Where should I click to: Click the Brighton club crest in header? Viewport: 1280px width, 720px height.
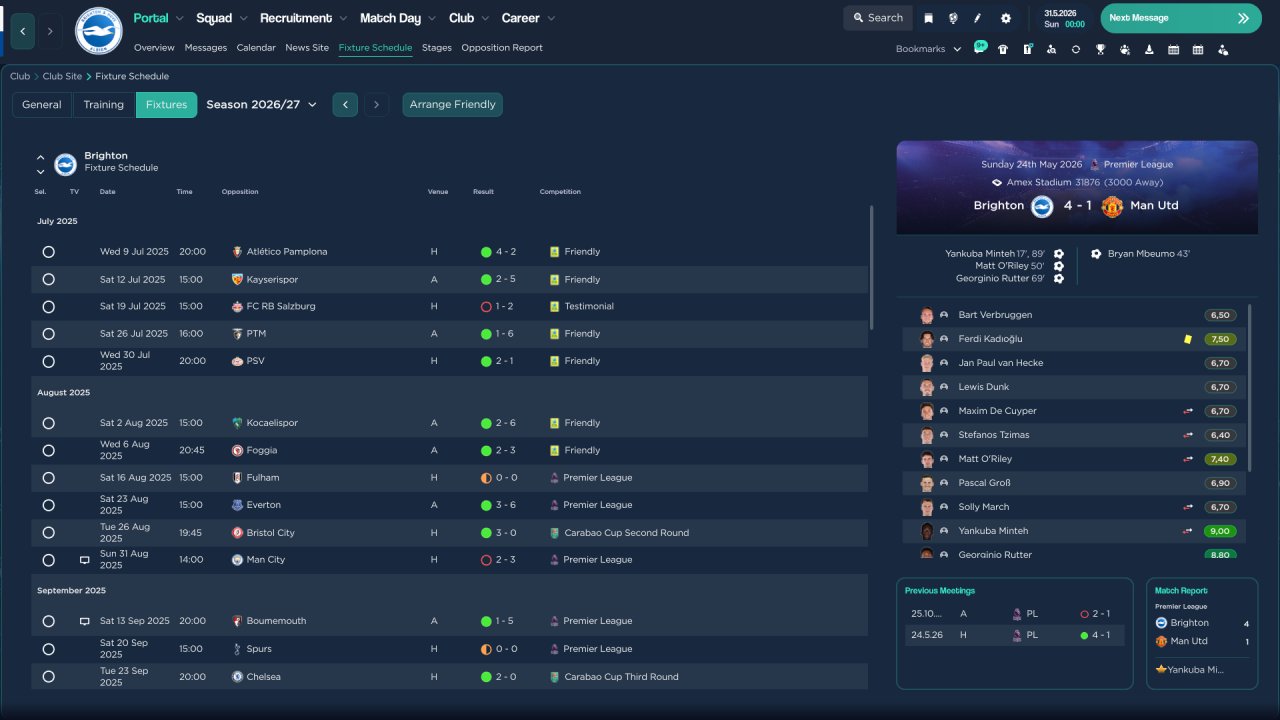click(98, 31)
